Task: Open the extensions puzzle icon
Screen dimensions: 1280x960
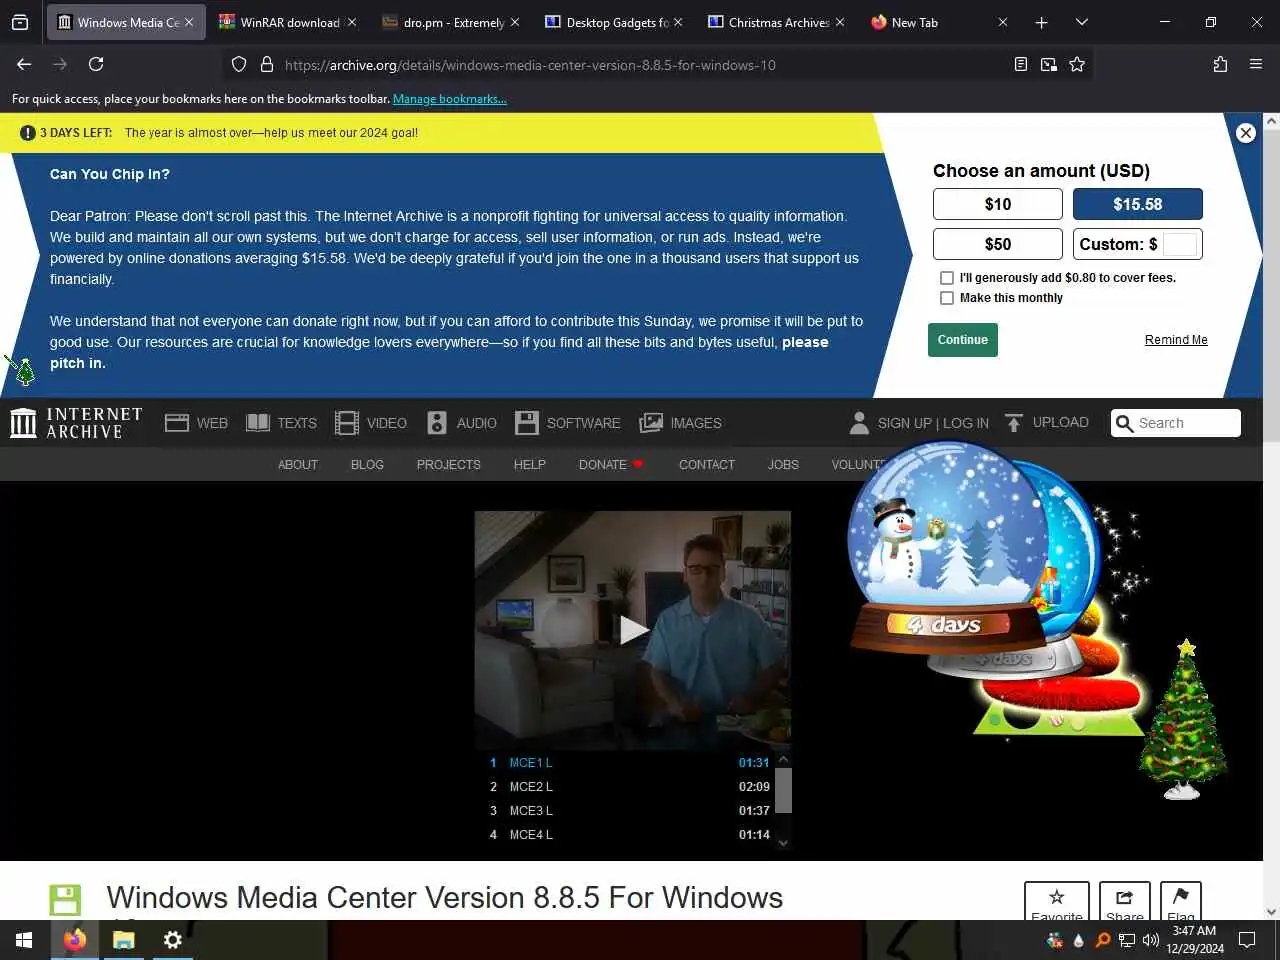Action: pyautogui.click(x=1220, y=64)
